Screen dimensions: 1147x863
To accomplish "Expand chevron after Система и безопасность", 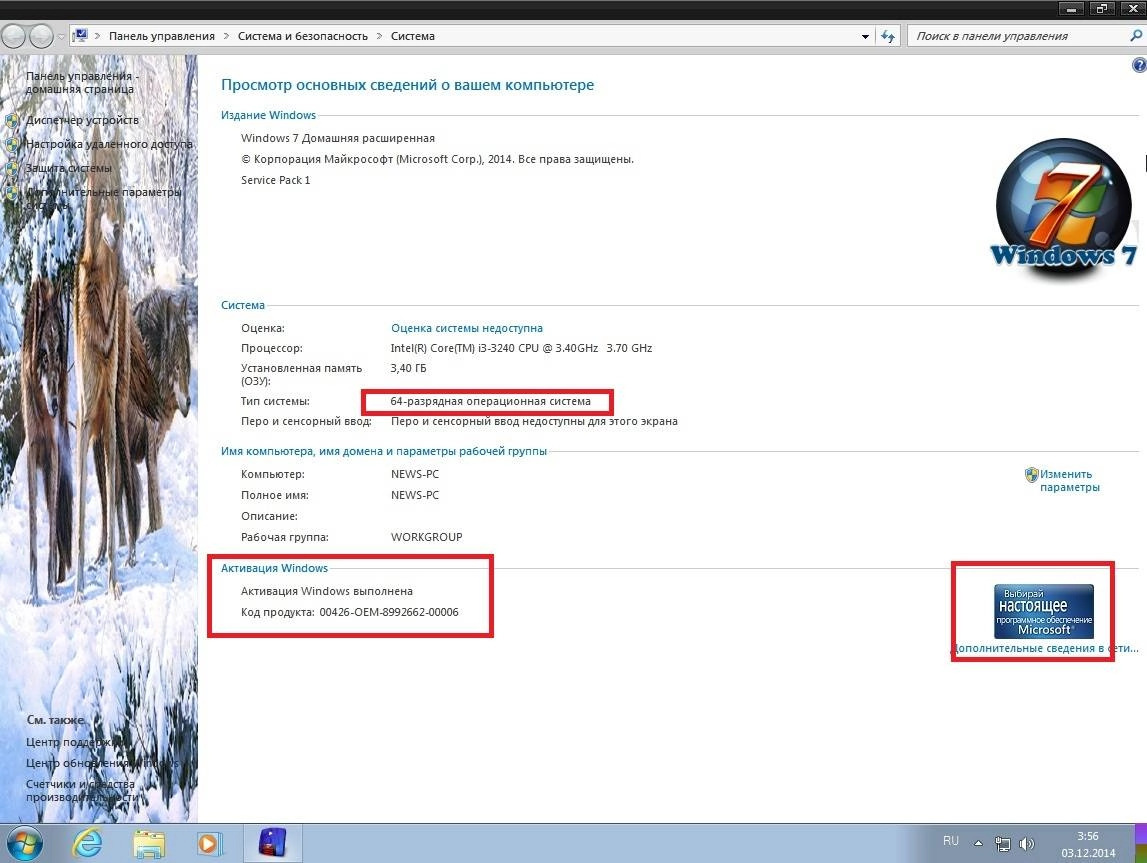I will (x=379, y=36).
